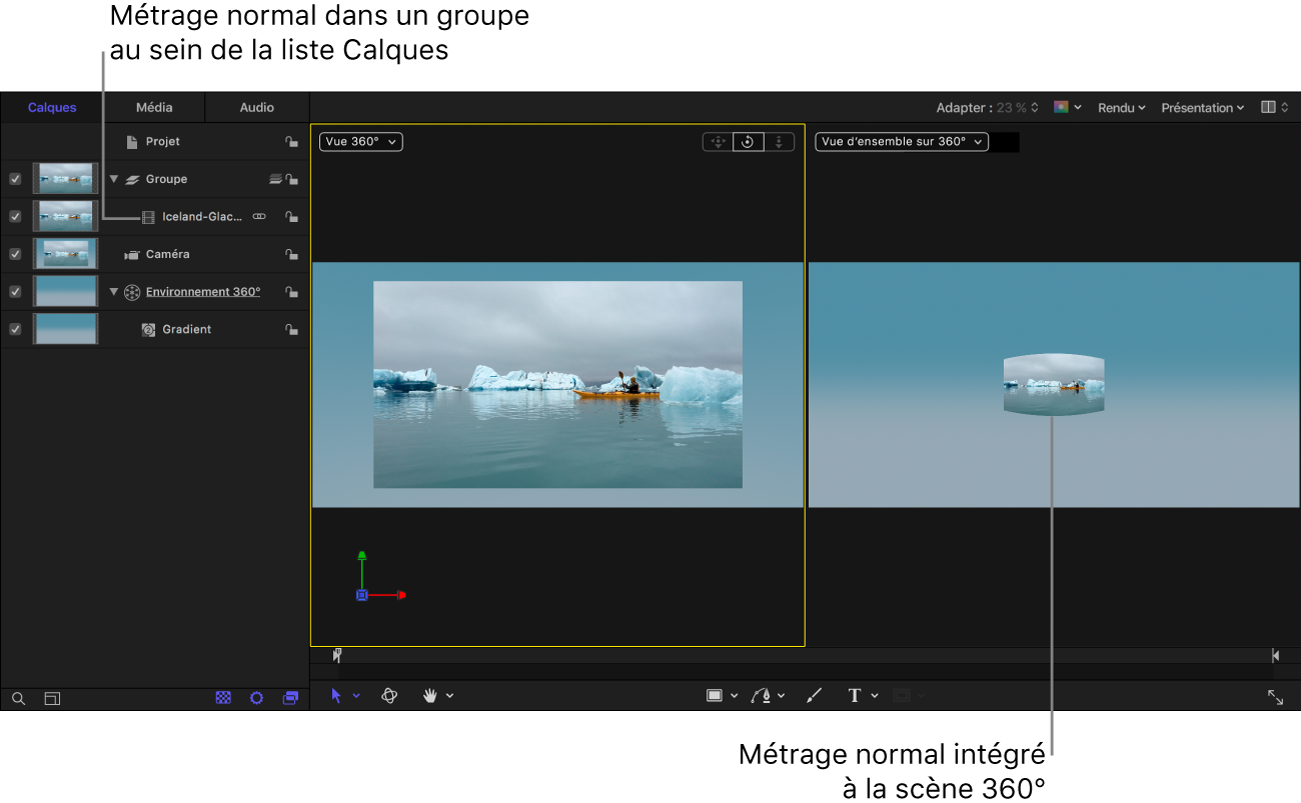1301x803 pixels.
Task: Switch to the Audio tab
Action: pyautogui.click(x=256, y=107)
